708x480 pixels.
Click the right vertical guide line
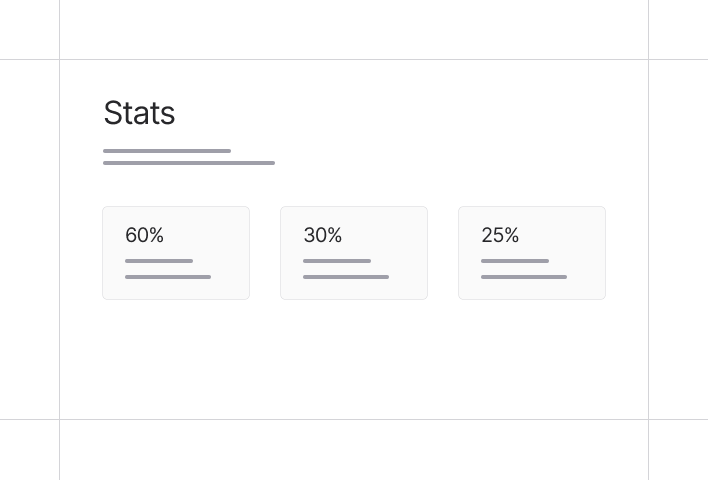coord(648,240)
